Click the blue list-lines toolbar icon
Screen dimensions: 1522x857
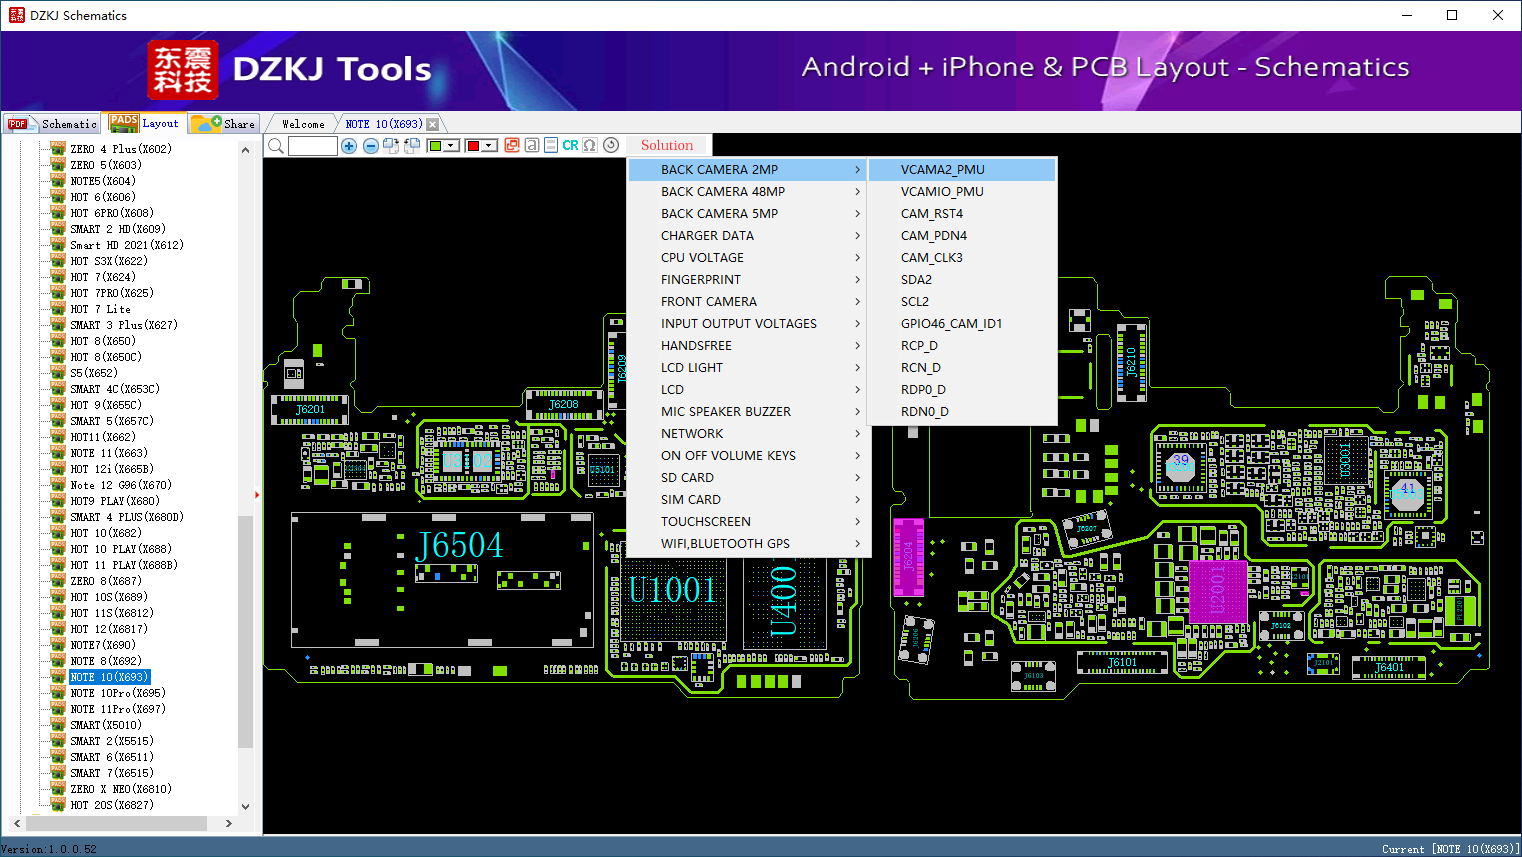pos(551,145)
